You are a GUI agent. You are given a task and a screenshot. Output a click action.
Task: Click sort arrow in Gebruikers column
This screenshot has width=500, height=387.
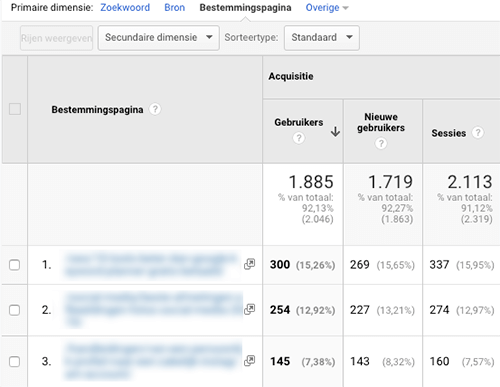pos(335,131)
